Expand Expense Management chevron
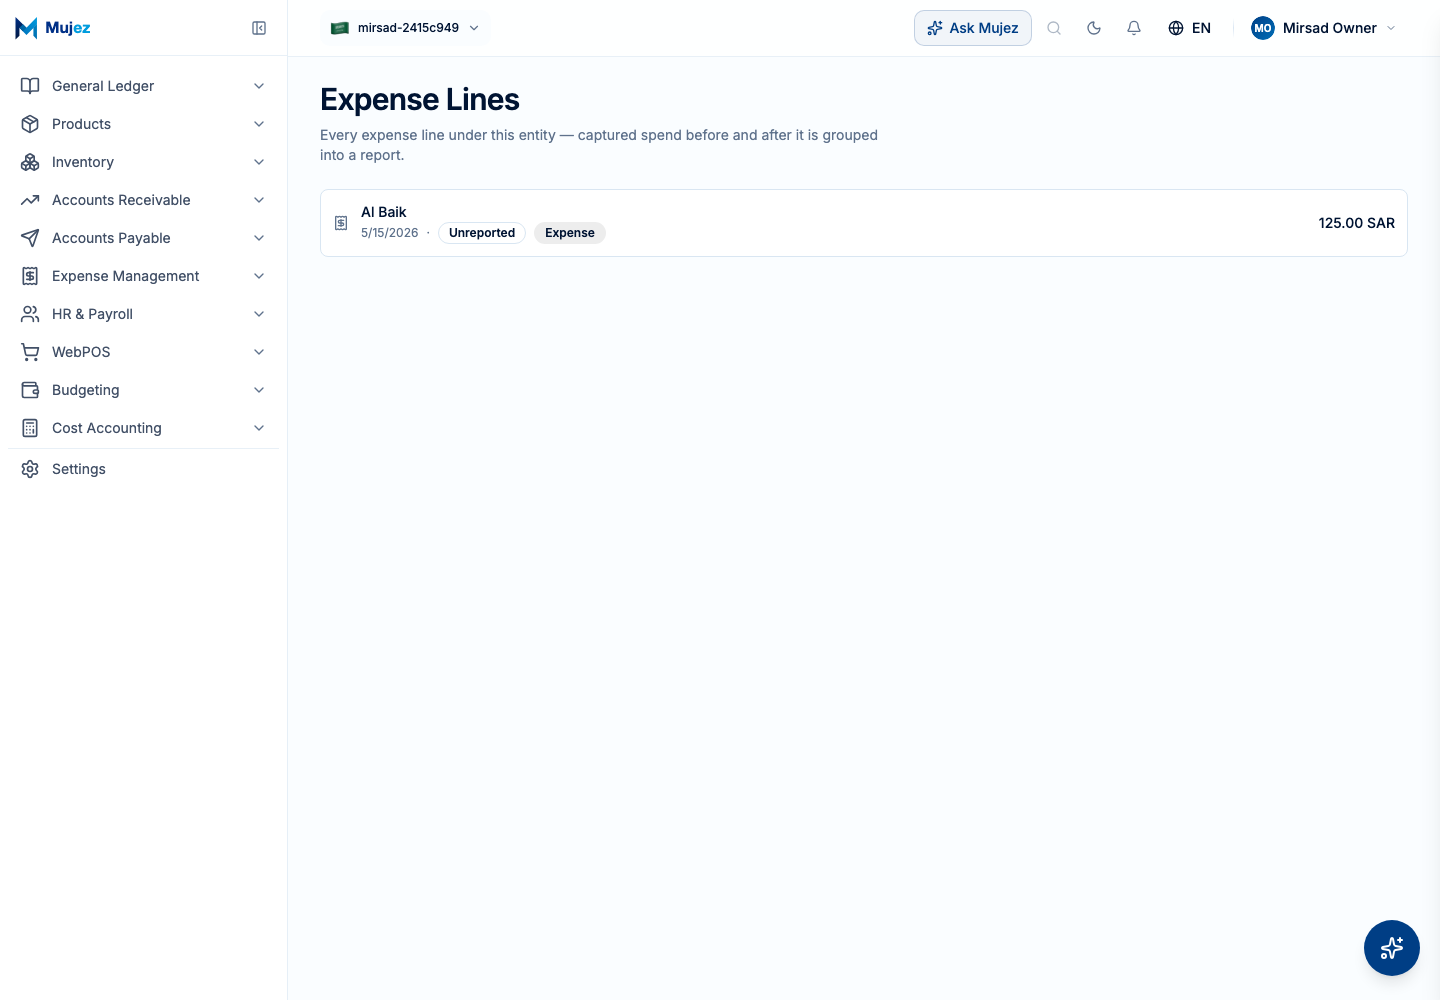 pyautogui.click(x=259, y=276)
